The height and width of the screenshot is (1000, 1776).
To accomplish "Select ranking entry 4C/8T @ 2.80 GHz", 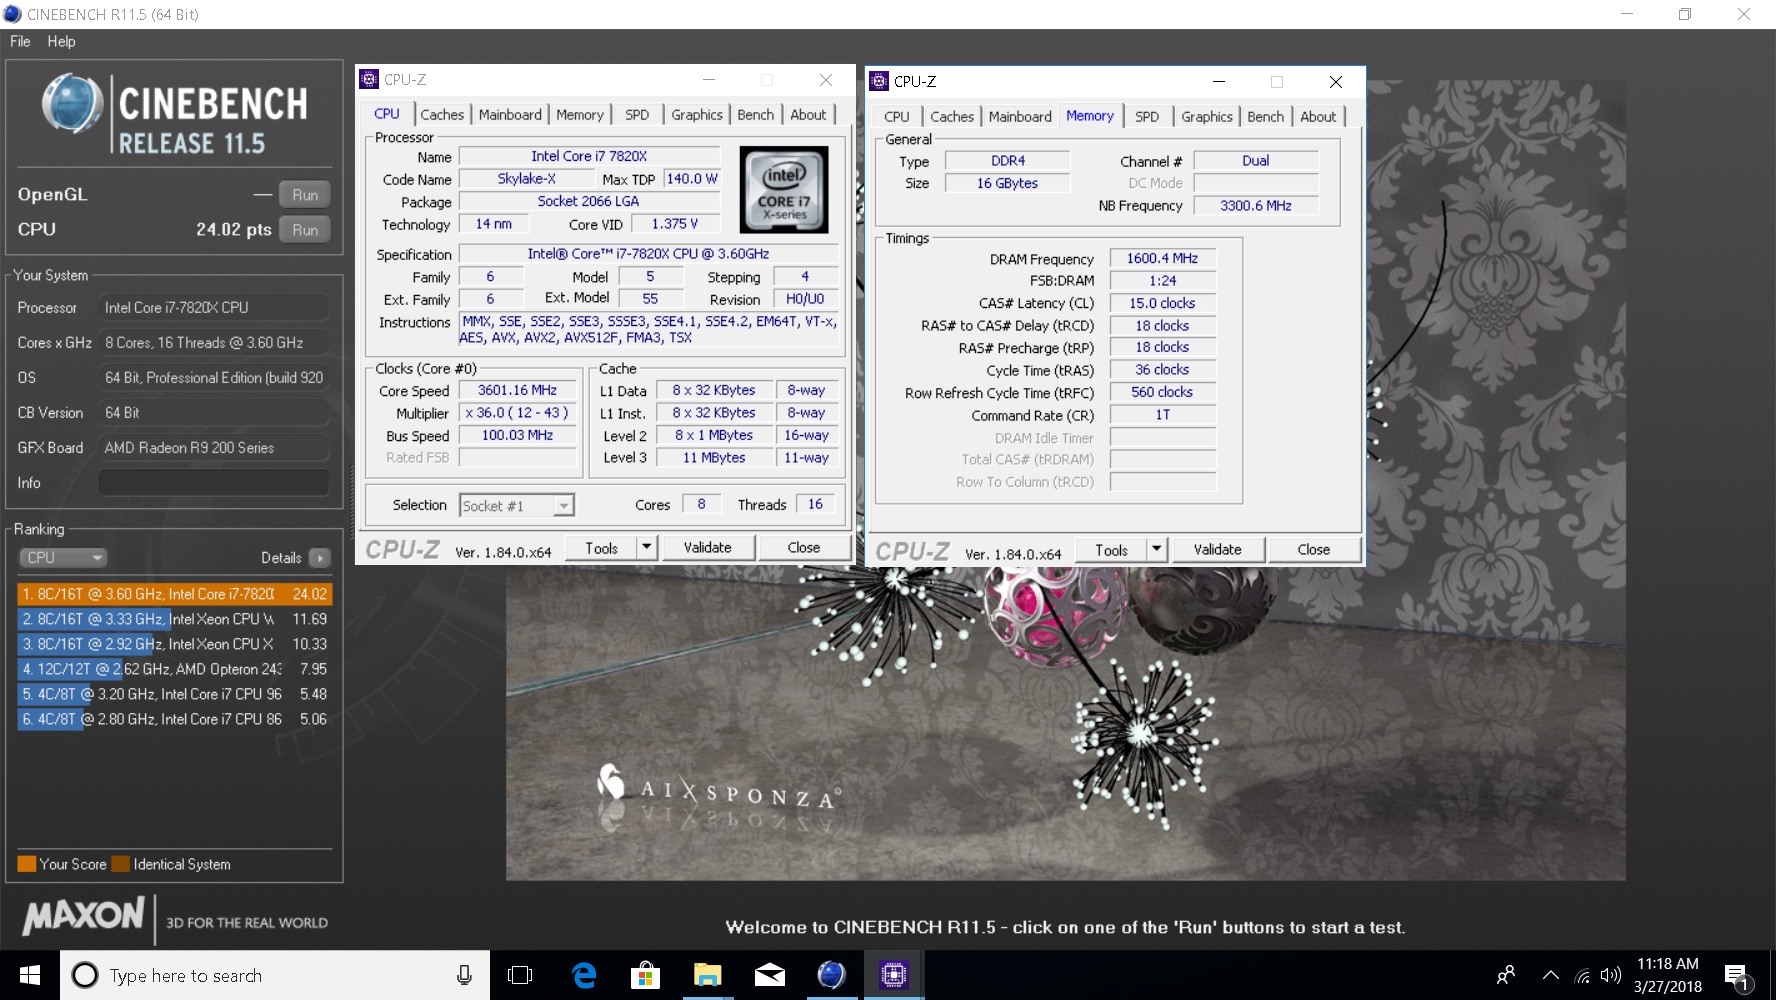I will click(174, 719).
